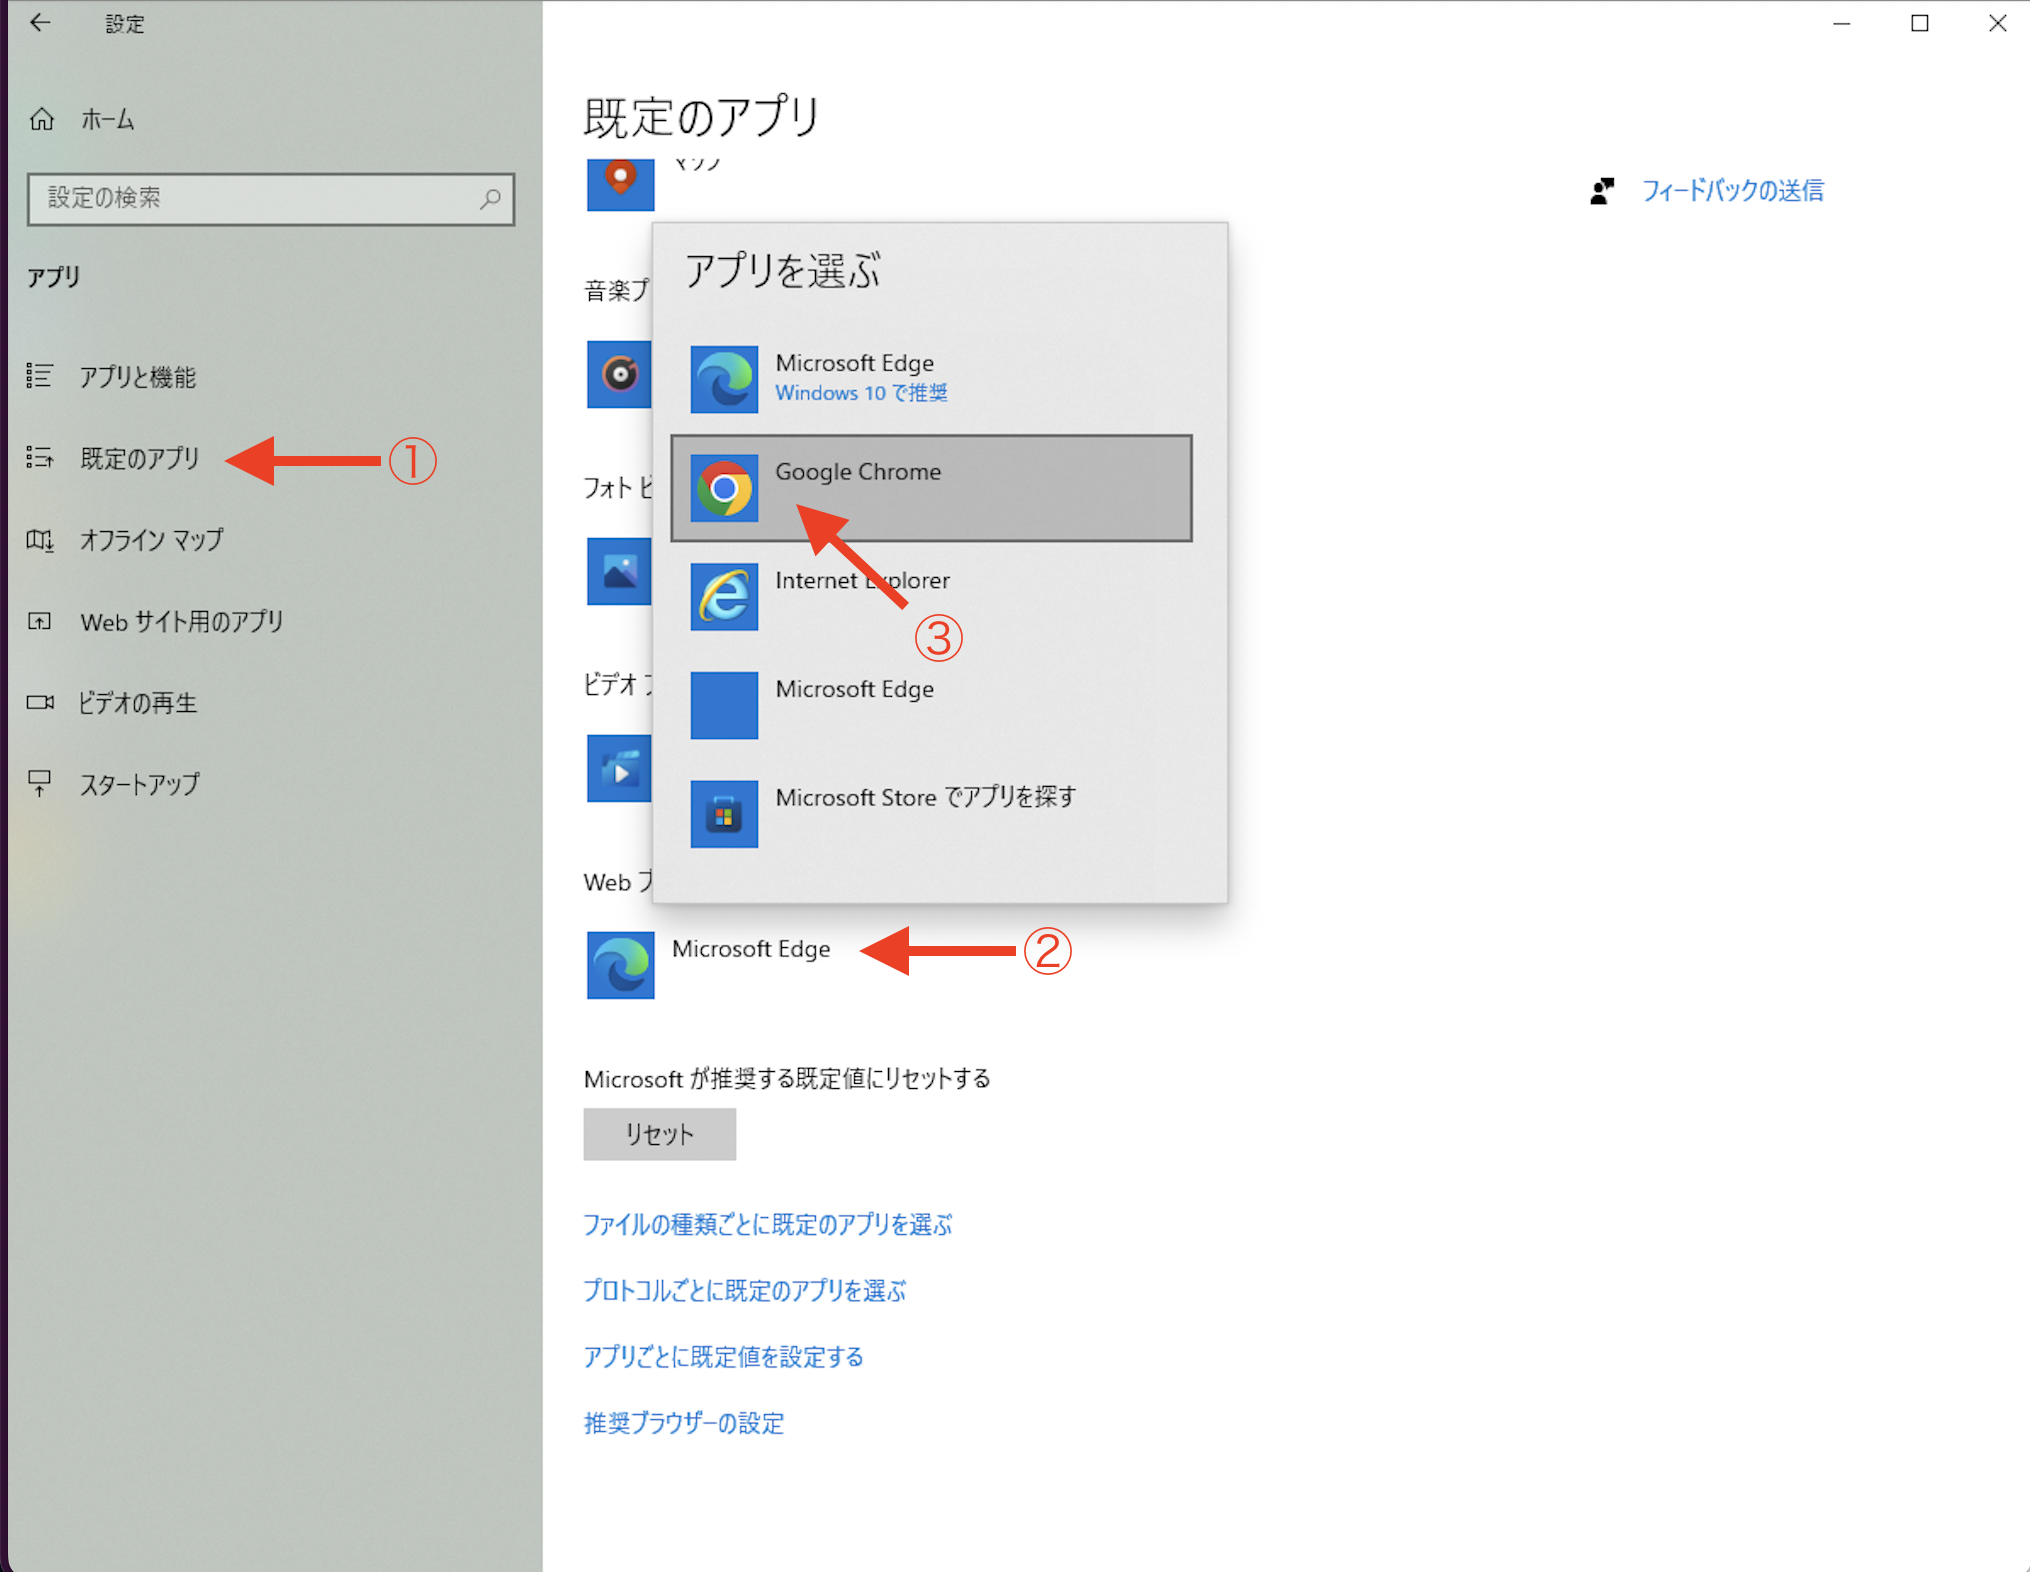The image size is (2030, 1572).
Task: Expand Web サイト用のアプリ settings
Action: [x=181, y=620]
